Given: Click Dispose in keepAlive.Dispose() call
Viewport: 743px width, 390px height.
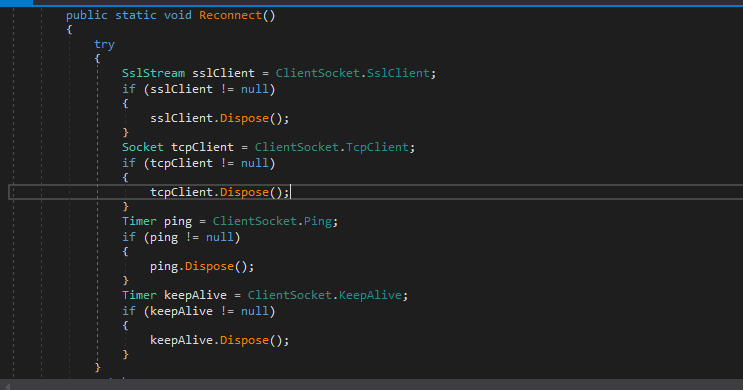Looking at the screenshot, I should pyautogui.click(x=245, y=340).
